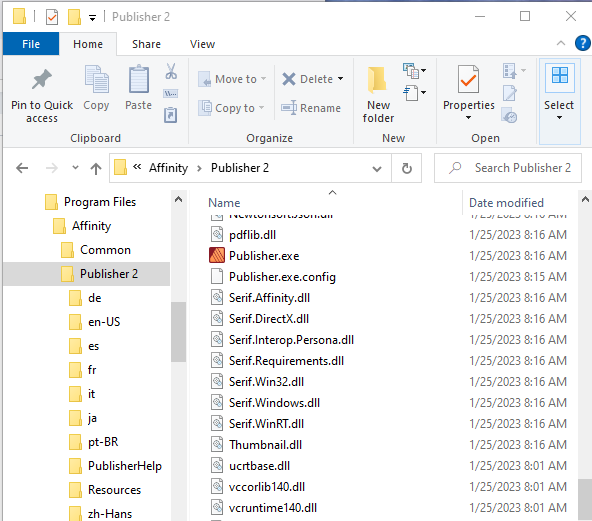
Task: Select the Serif.Affinity.dll file
Action: pos(269,298)
